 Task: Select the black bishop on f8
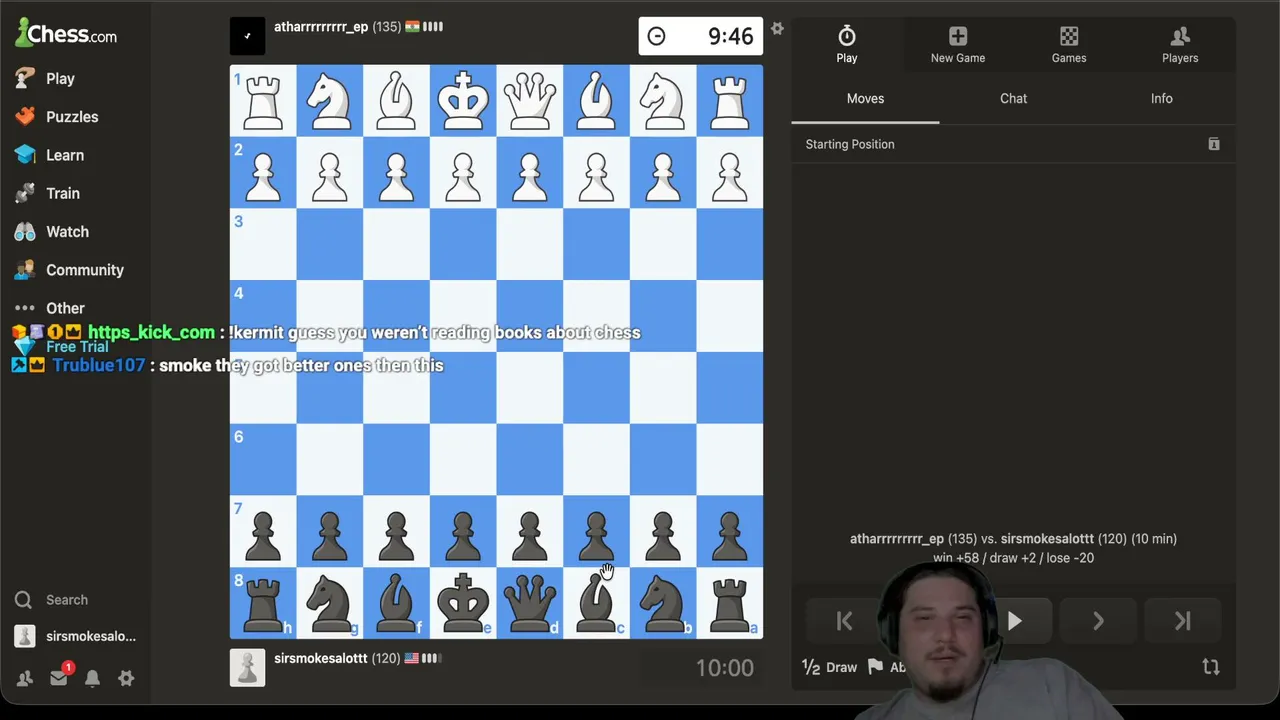tap(396, 603)
